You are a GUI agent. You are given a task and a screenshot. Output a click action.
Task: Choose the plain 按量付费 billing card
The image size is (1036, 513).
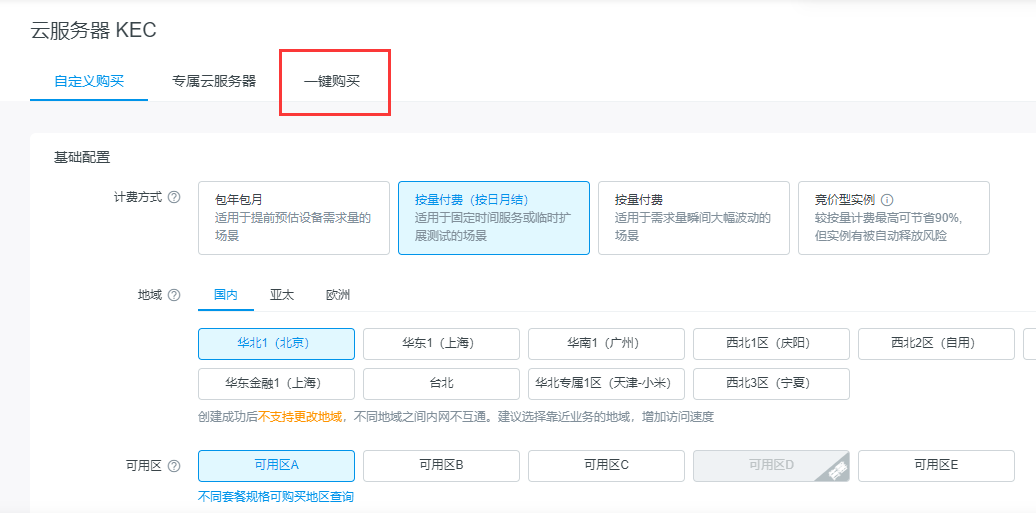tap(694, 218)
